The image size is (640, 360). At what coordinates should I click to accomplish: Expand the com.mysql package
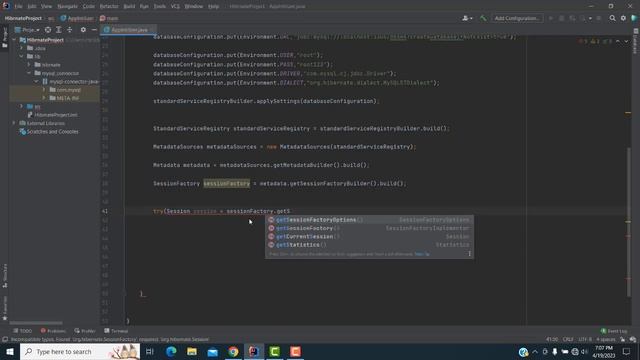(44, 90)
